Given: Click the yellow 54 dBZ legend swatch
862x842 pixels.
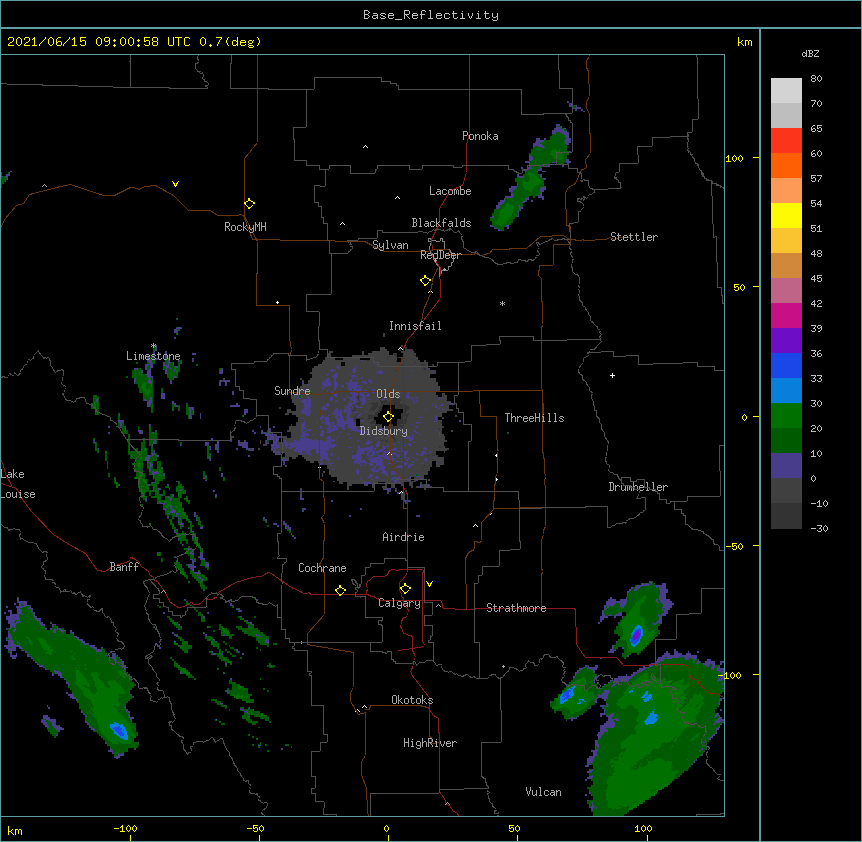Looking at the screenshot, I should [x=786, y=215].
